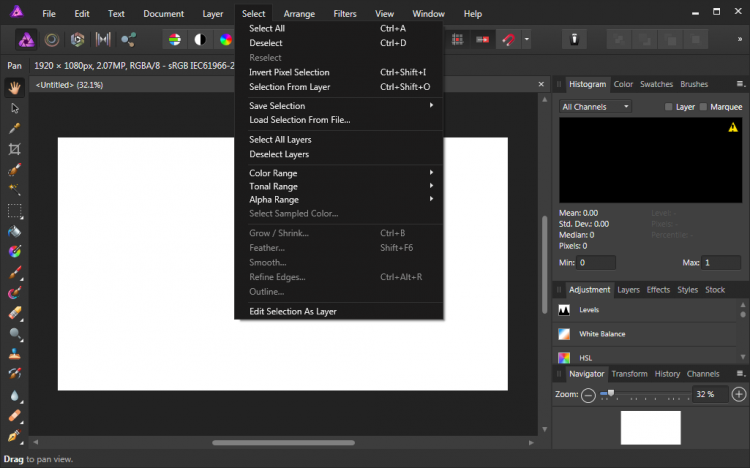The width and height of the screenshot is (750, 468).
Task: Click Select All in the menu
Action: tap(267, 29)
